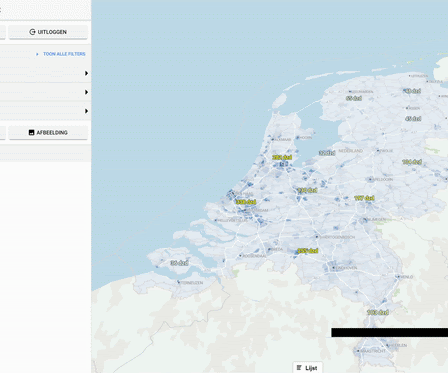Image resolution: width=448 pixels, height=373 pixels.
Task: Click the small triangle before TOON ALLE FILTERS
Action: (x=37, y=54)
